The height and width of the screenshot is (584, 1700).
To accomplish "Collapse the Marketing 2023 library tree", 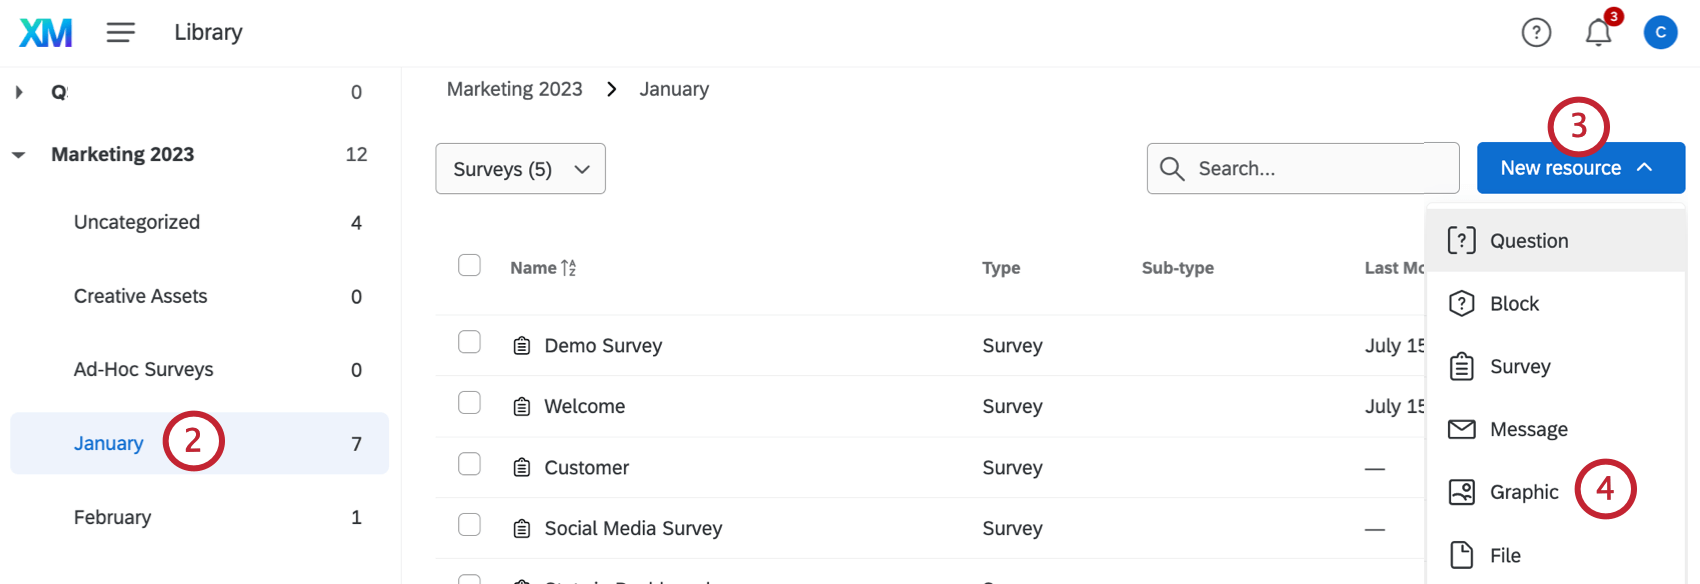I will coord(19,155).
